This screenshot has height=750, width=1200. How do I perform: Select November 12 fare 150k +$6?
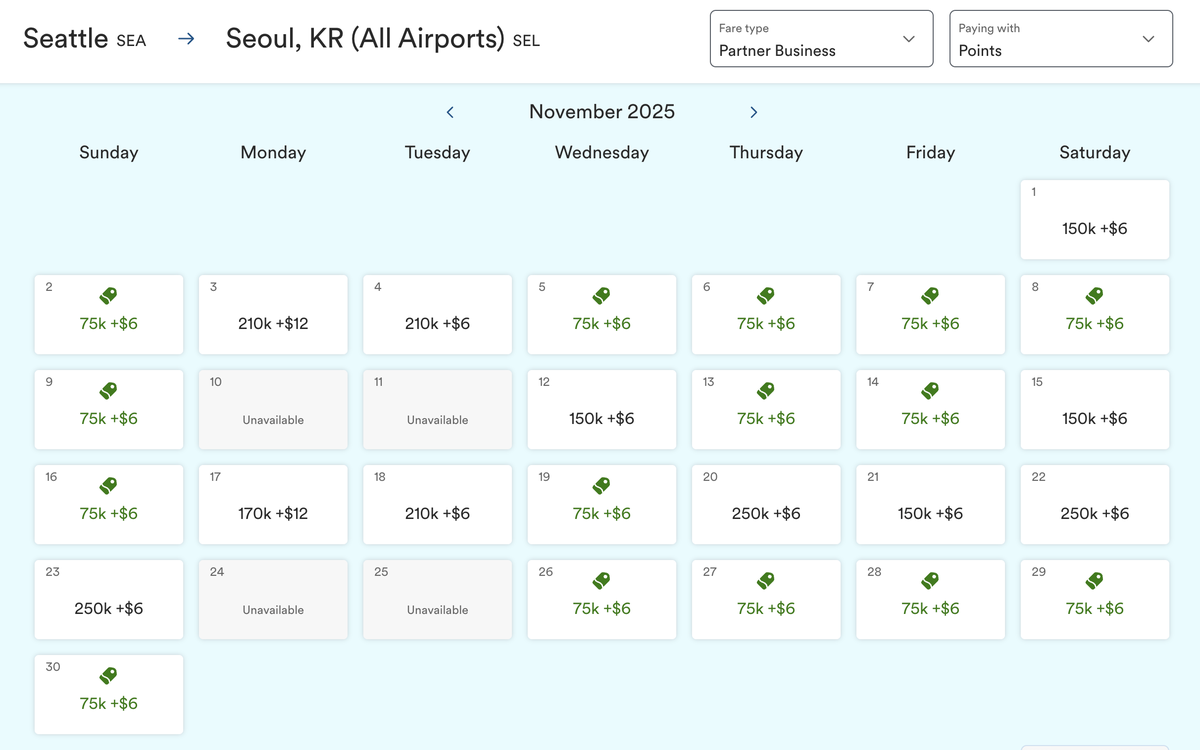601,410
